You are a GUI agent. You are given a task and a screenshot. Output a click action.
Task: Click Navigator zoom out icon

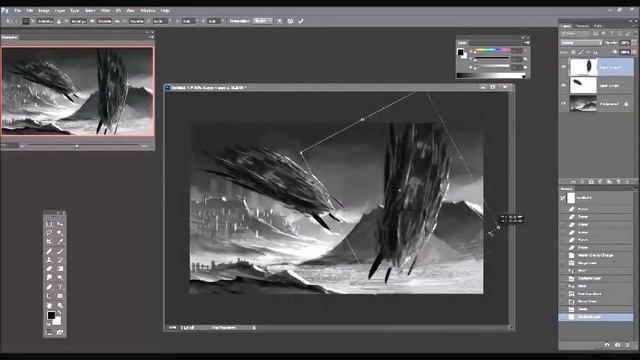[22, 145]
